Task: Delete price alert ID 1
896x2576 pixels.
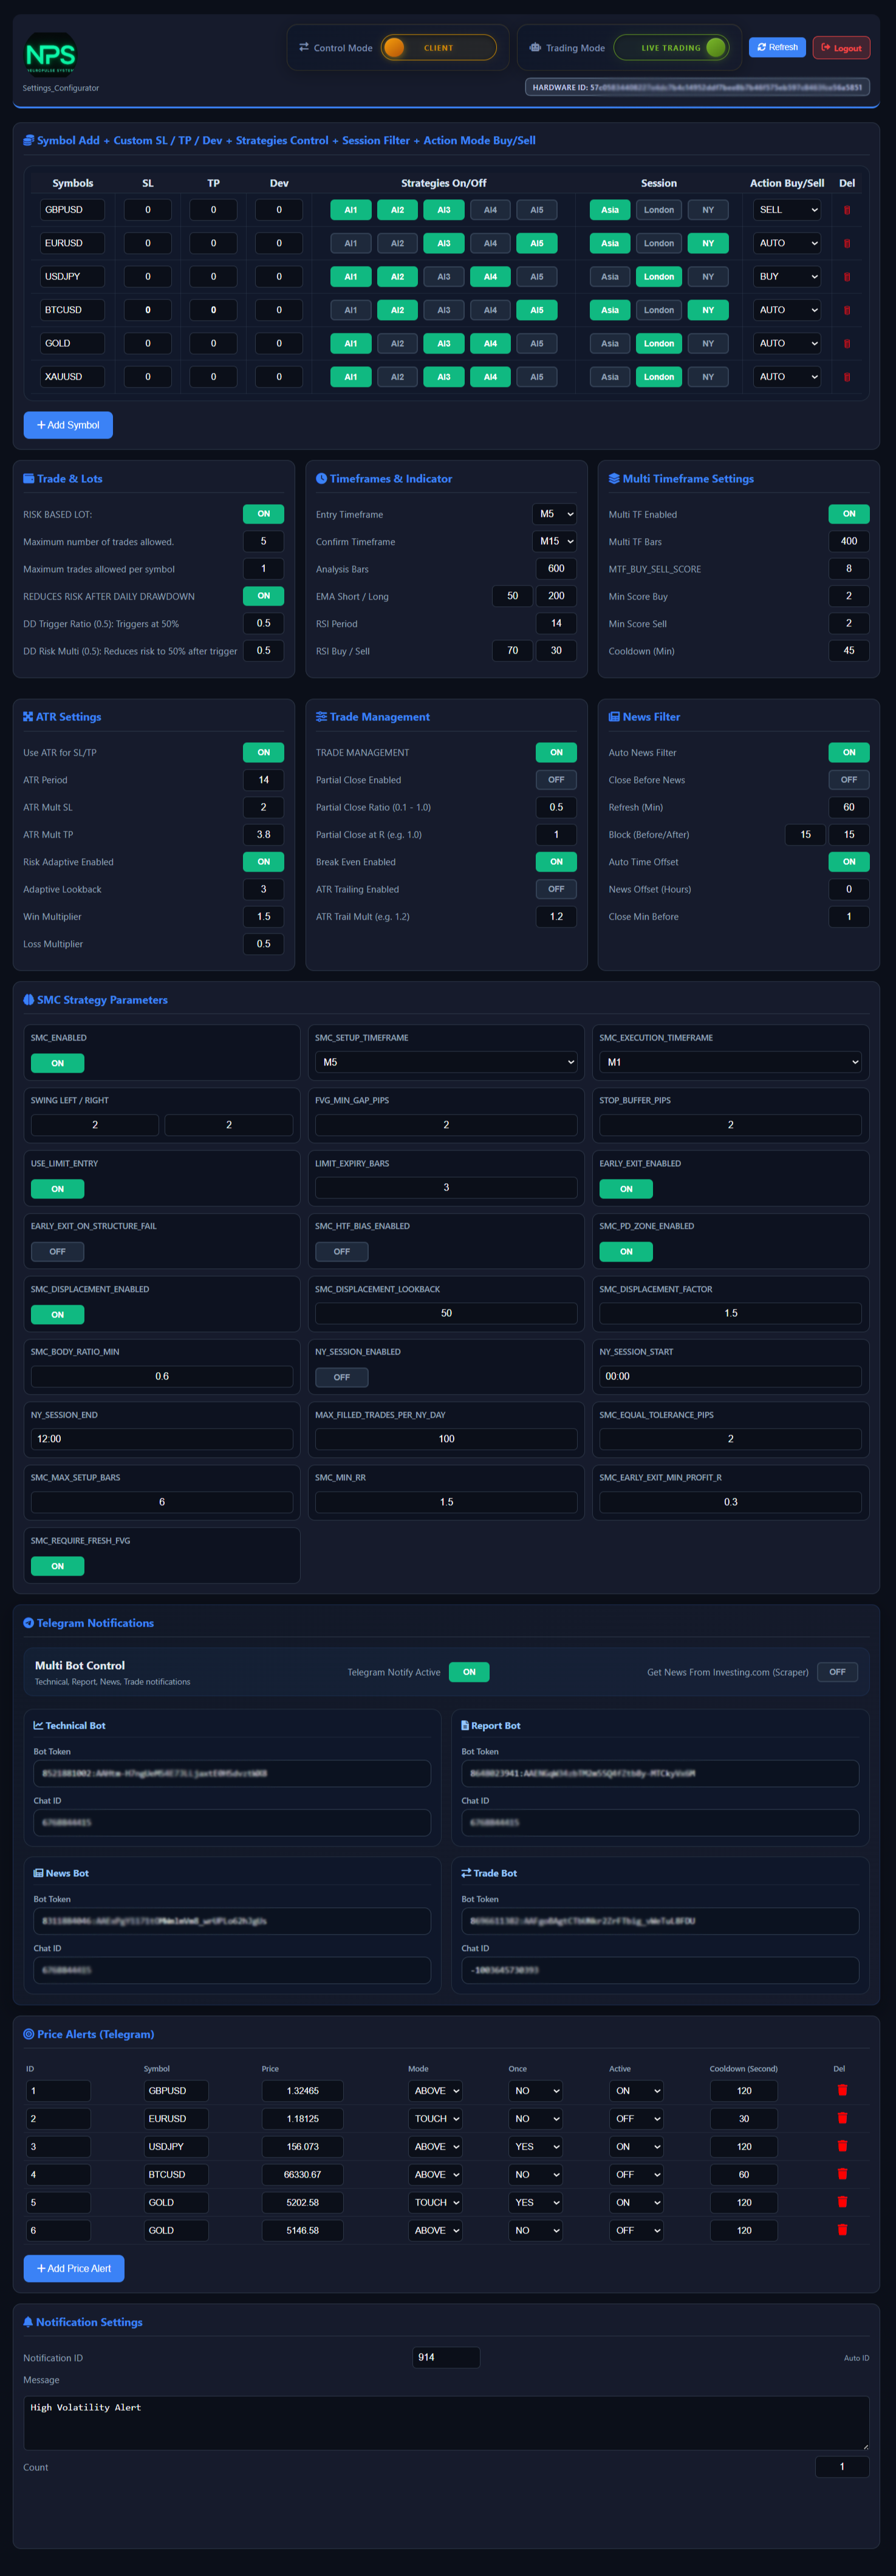Action: (842, 2090)
